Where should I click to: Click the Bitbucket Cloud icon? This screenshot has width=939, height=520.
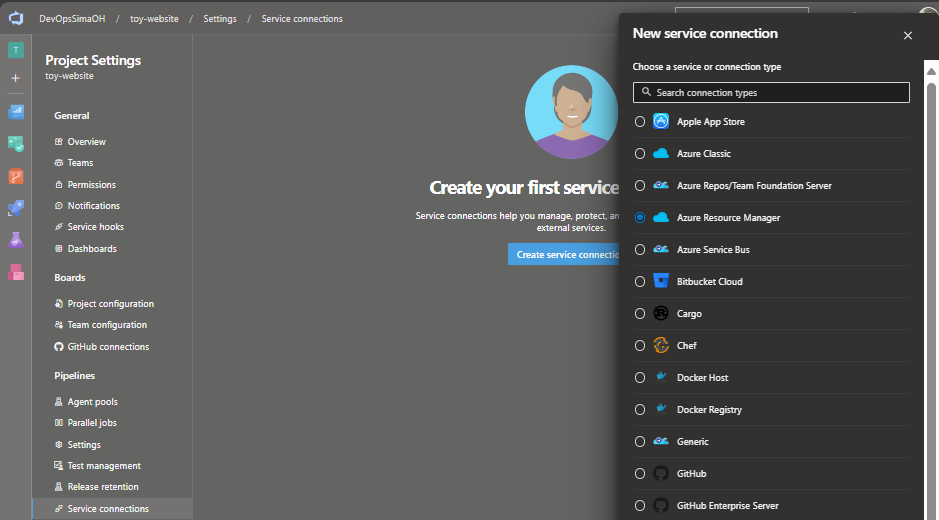[661, 282]
